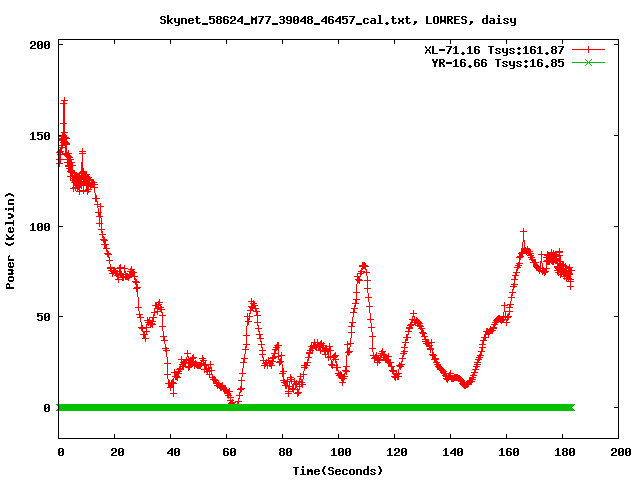The height and width of the screenshot is (480, 640).
Task: Click y-axis tick value 50
Action: [x=43, y=317]
